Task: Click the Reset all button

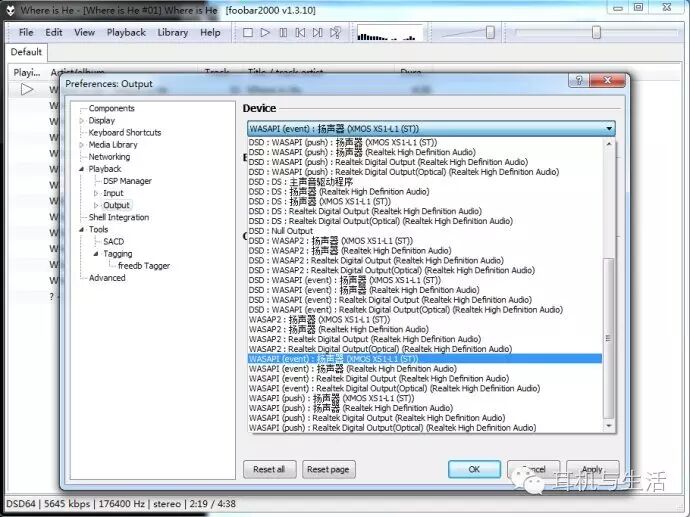Action: click(x=269, y=469)
